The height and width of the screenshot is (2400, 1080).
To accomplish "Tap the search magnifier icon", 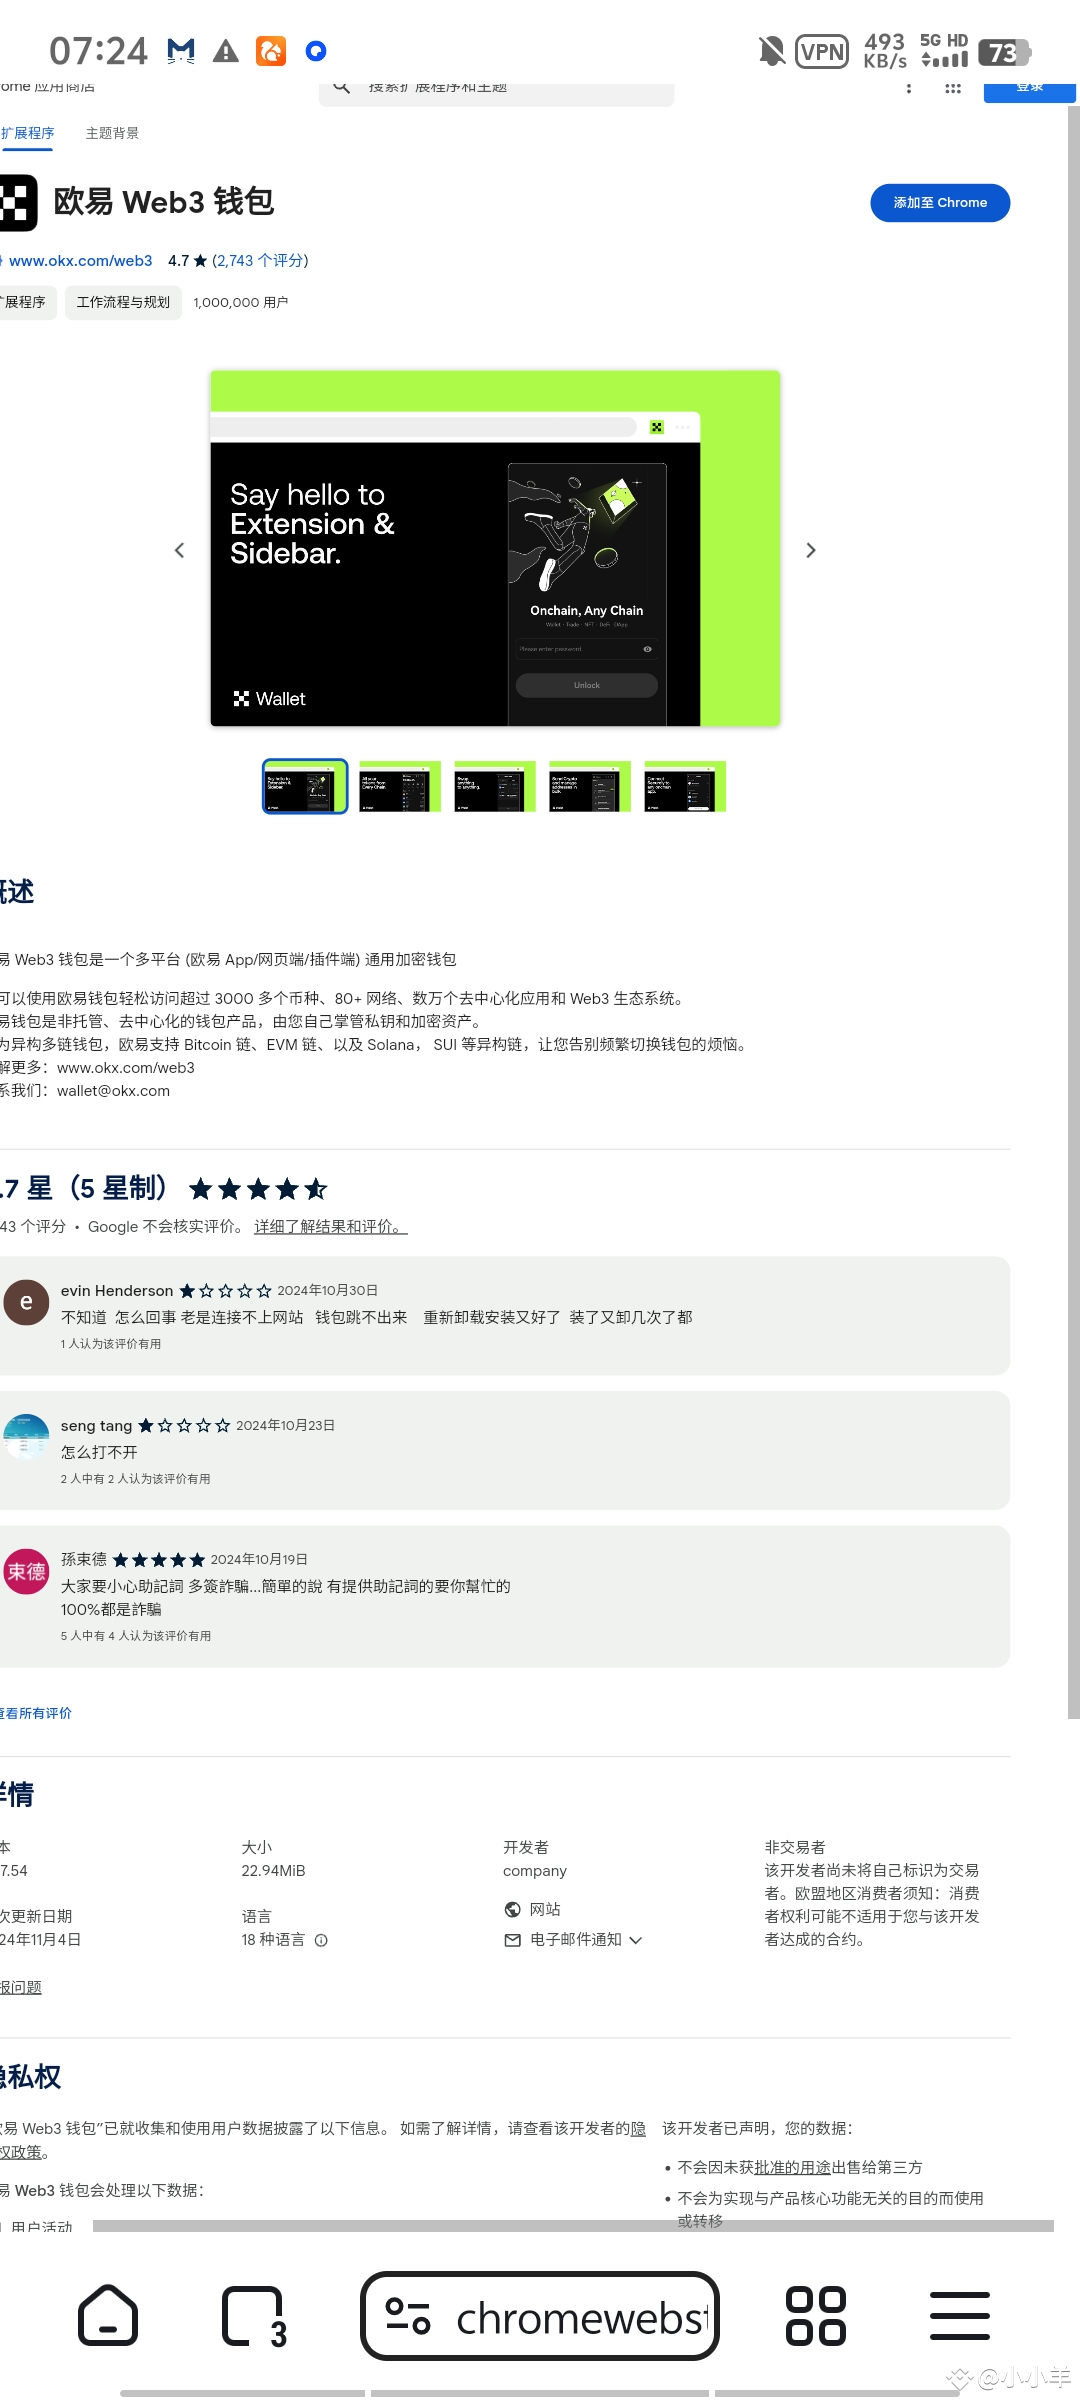I will pos(342,87).
